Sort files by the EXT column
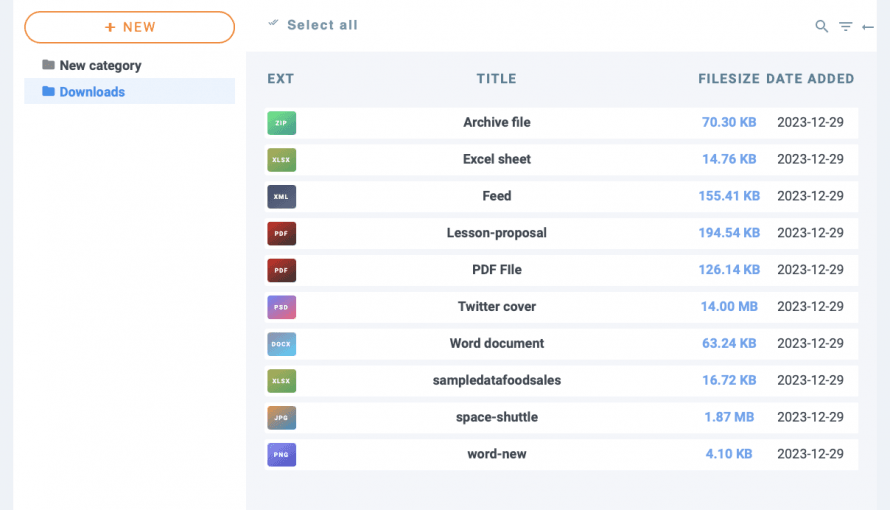This screenshot has width=890, height=510. click(x=281, y=79)
